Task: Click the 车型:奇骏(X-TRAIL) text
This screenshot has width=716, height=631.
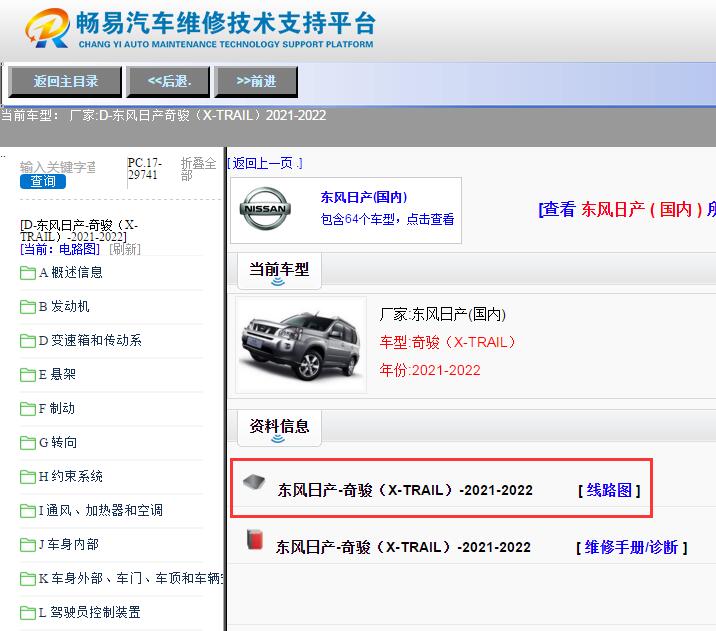Action: click(448, 342)
